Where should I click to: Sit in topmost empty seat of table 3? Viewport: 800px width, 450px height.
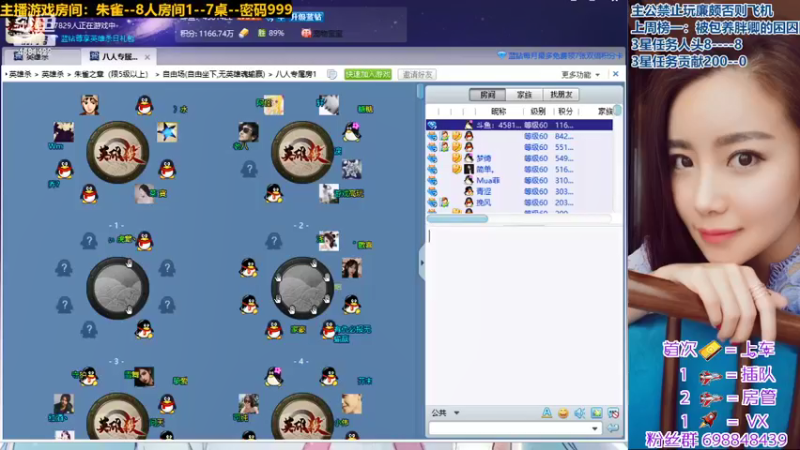[x=89, y=241]
